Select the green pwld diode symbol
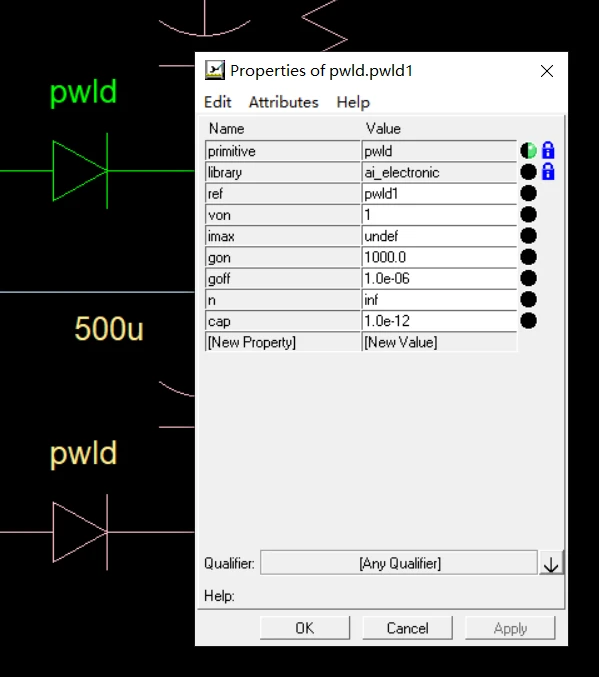 (80, 171)
